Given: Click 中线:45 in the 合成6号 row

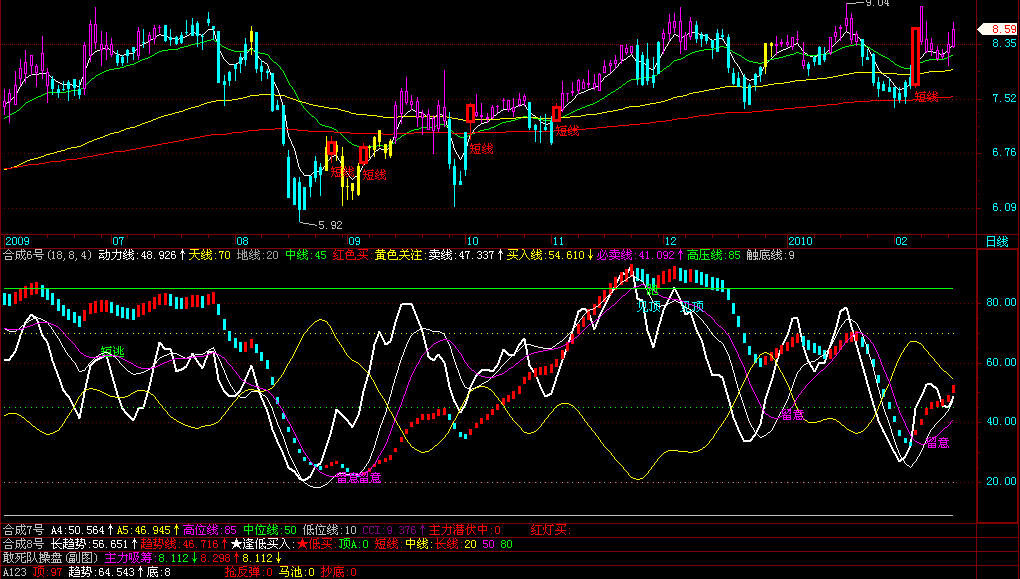Looking at the screenshot, I should (x=306, y=255).
